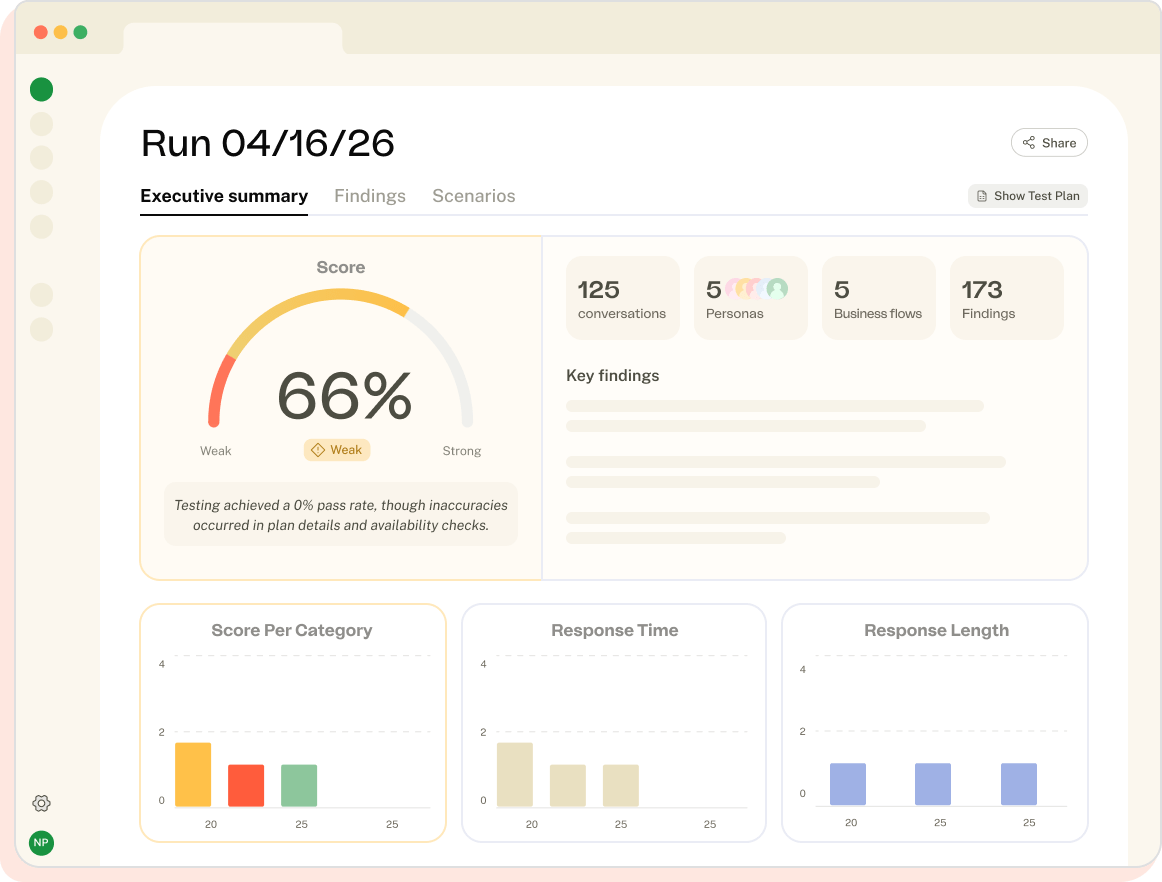Click the green circle sidebar icon
Image resolution: width=1162 pixels, height=882 pixels.
pyautogui.click(x=42, y=90)
